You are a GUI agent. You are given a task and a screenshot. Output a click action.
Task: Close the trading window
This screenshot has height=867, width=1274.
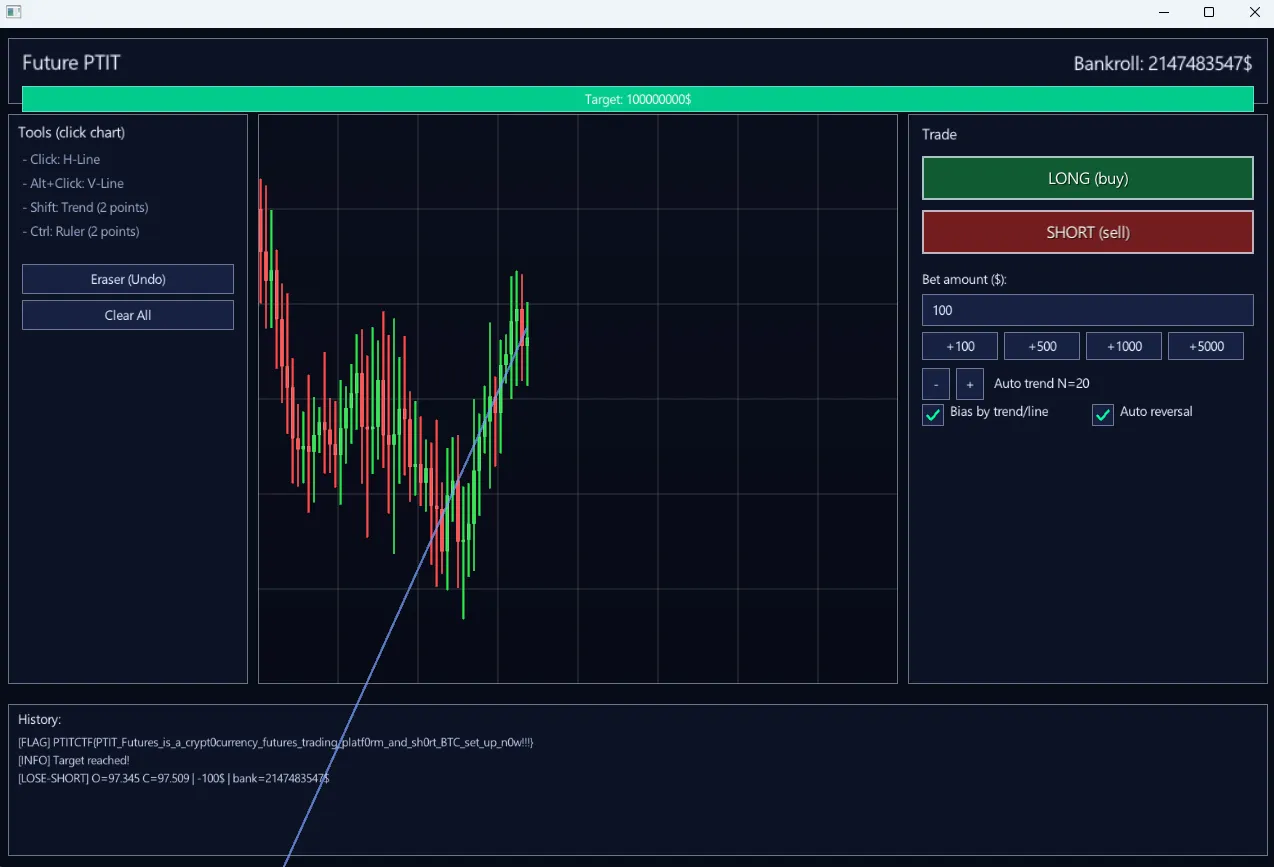coord(1255,13)
